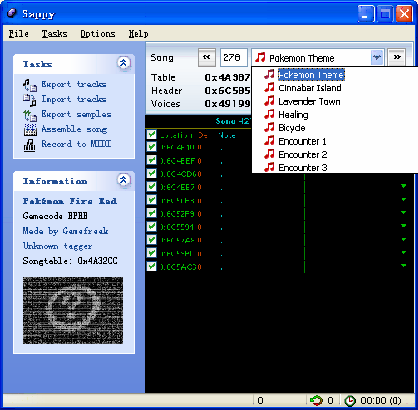Screen dimensions: 418x410
Task: Click the Sappy app icon in title bar
Action: (12, 13)
